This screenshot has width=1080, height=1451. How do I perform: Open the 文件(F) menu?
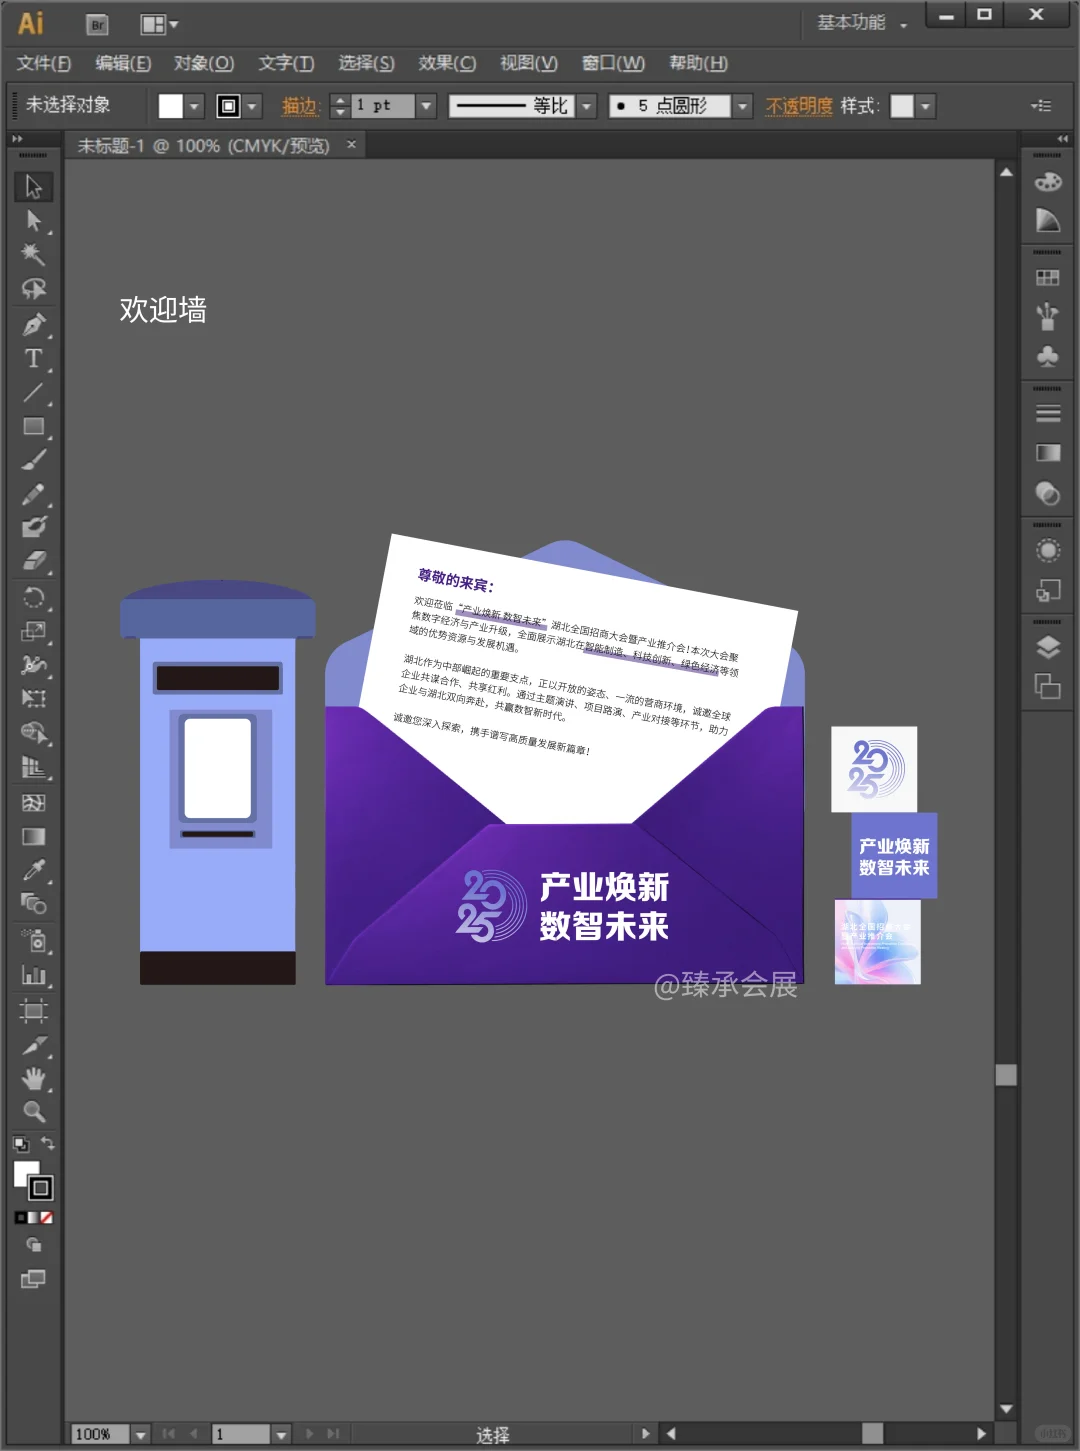tap(44, 63)
